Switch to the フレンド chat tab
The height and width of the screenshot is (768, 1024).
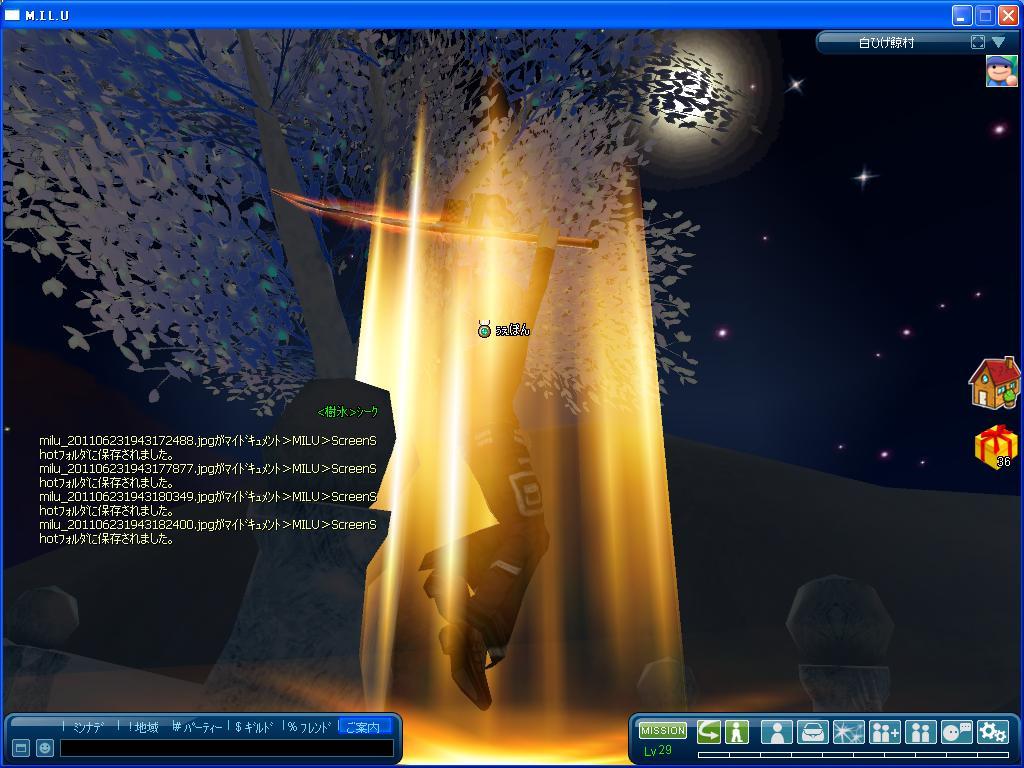pyautogui.click(x=309, y=727)
